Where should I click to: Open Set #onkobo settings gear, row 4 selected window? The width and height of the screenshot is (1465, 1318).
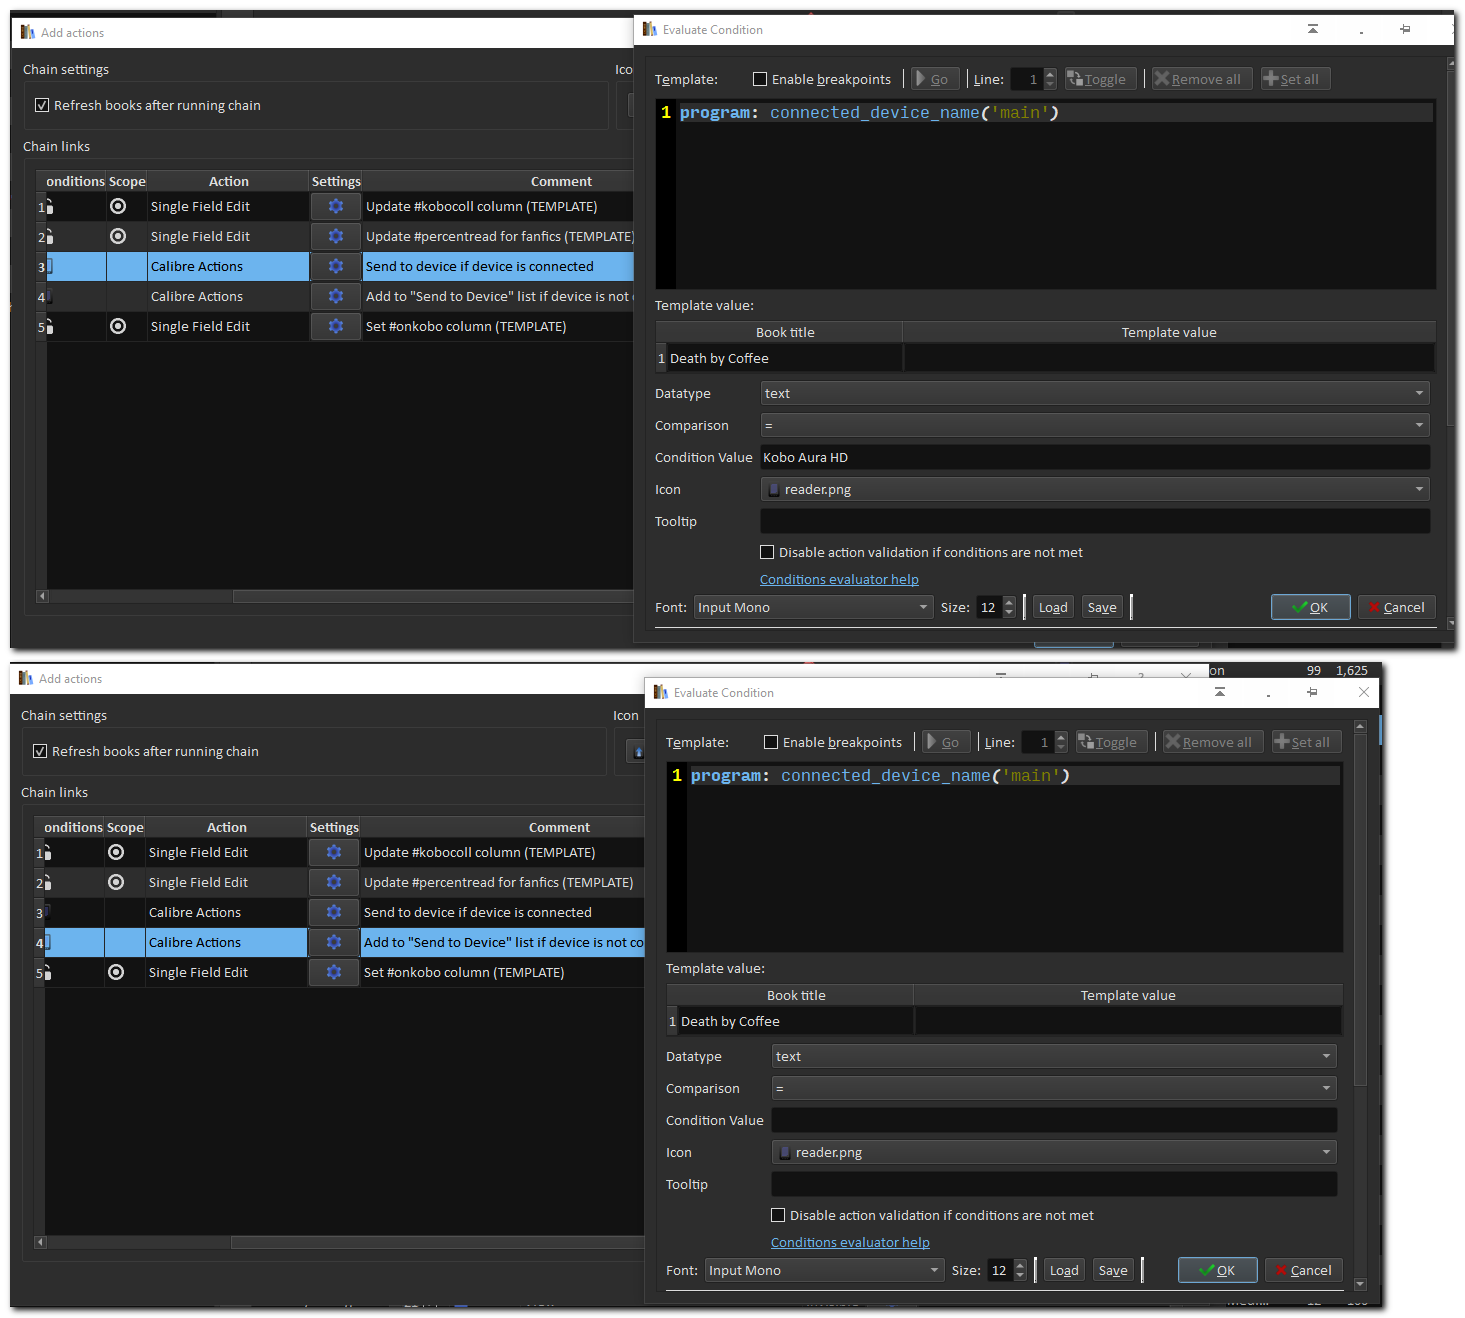tap(333, 972)
